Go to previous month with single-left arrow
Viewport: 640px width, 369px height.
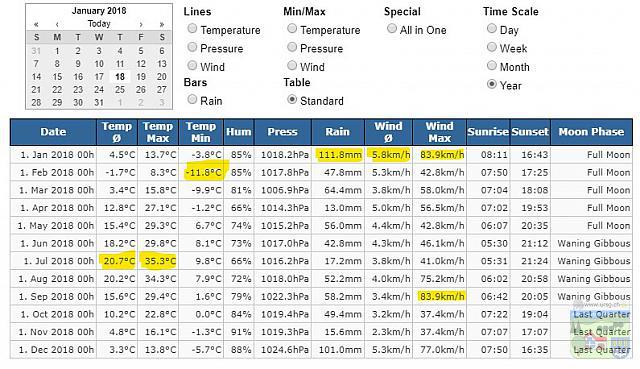coord(57,24)
